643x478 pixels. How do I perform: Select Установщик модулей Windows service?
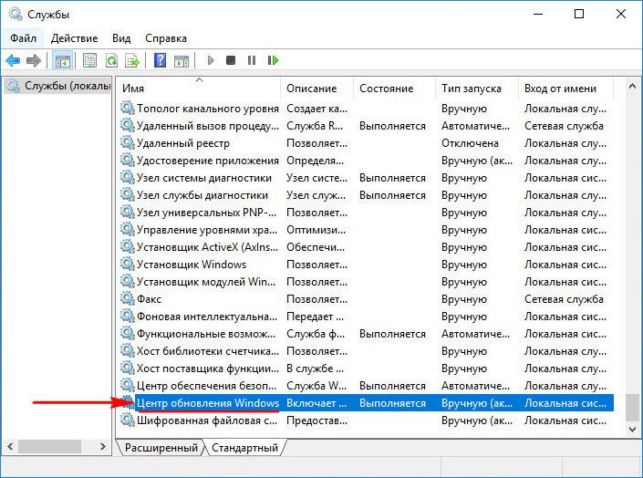367,282
